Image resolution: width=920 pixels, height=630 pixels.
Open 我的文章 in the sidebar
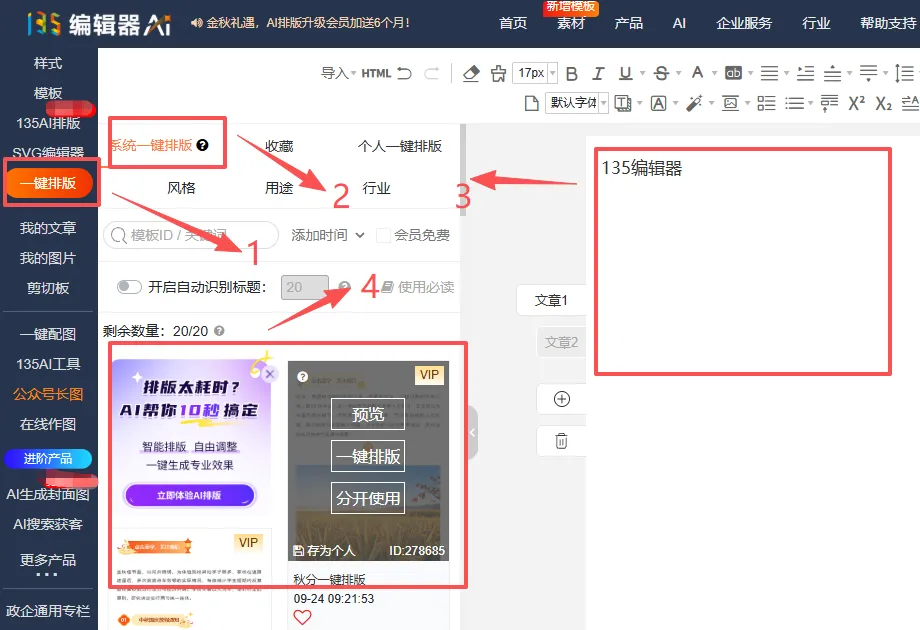click(48, 228)
